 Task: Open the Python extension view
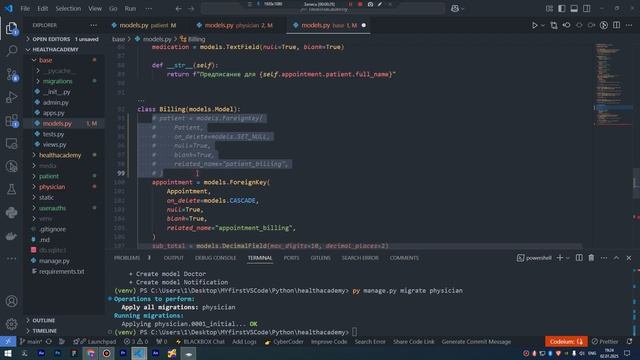pos(11,212)
